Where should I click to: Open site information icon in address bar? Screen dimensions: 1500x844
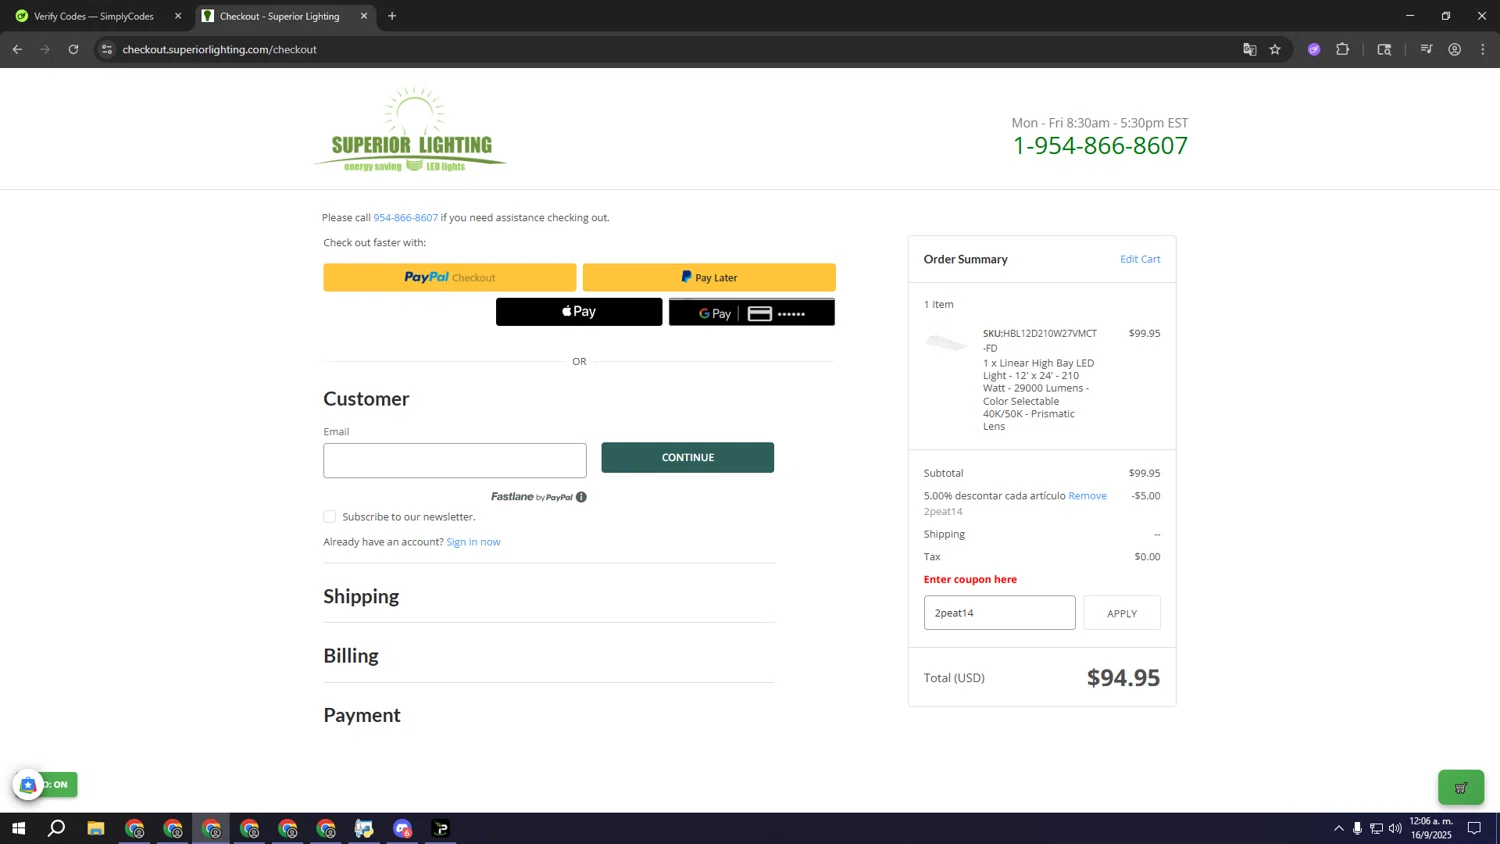pyautogui.click(x=107, y=49)
